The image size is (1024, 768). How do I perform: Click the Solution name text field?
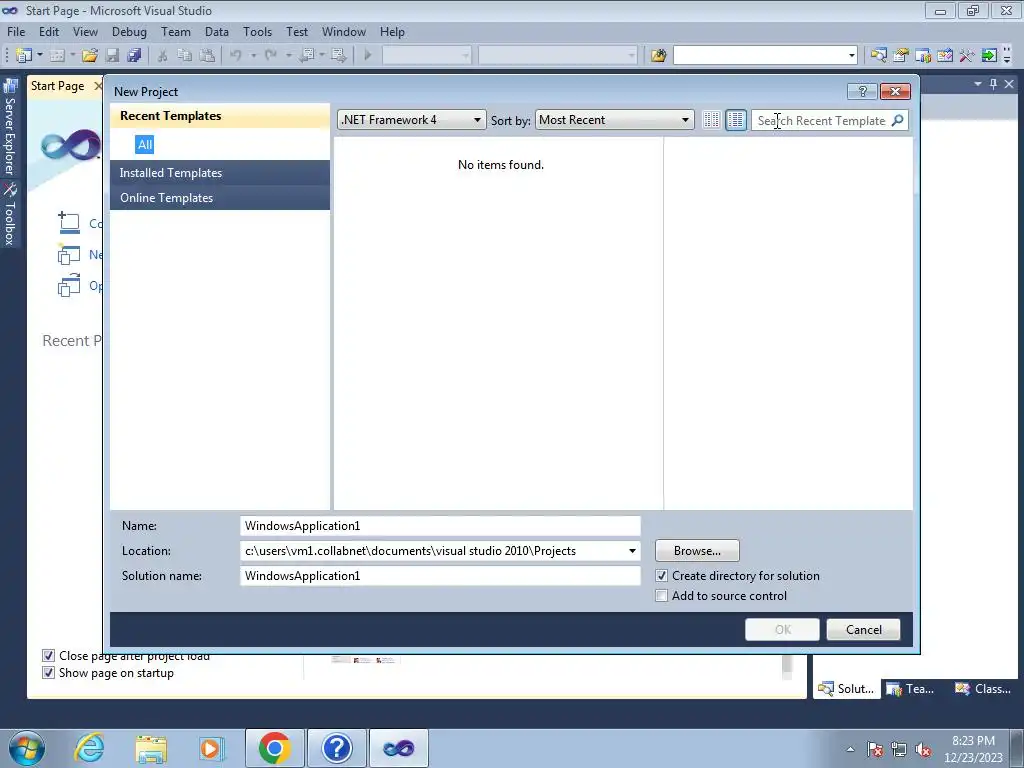pos(440,576)
